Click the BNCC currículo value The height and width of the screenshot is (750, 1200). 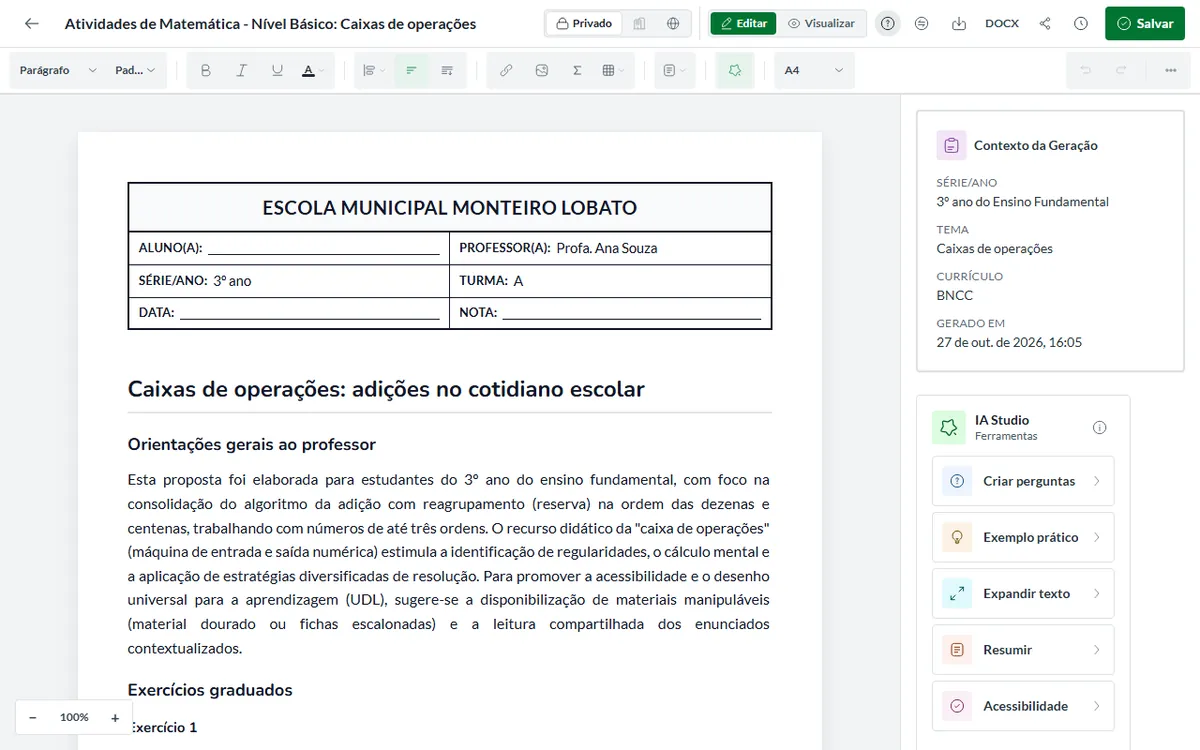coord(955,295)
